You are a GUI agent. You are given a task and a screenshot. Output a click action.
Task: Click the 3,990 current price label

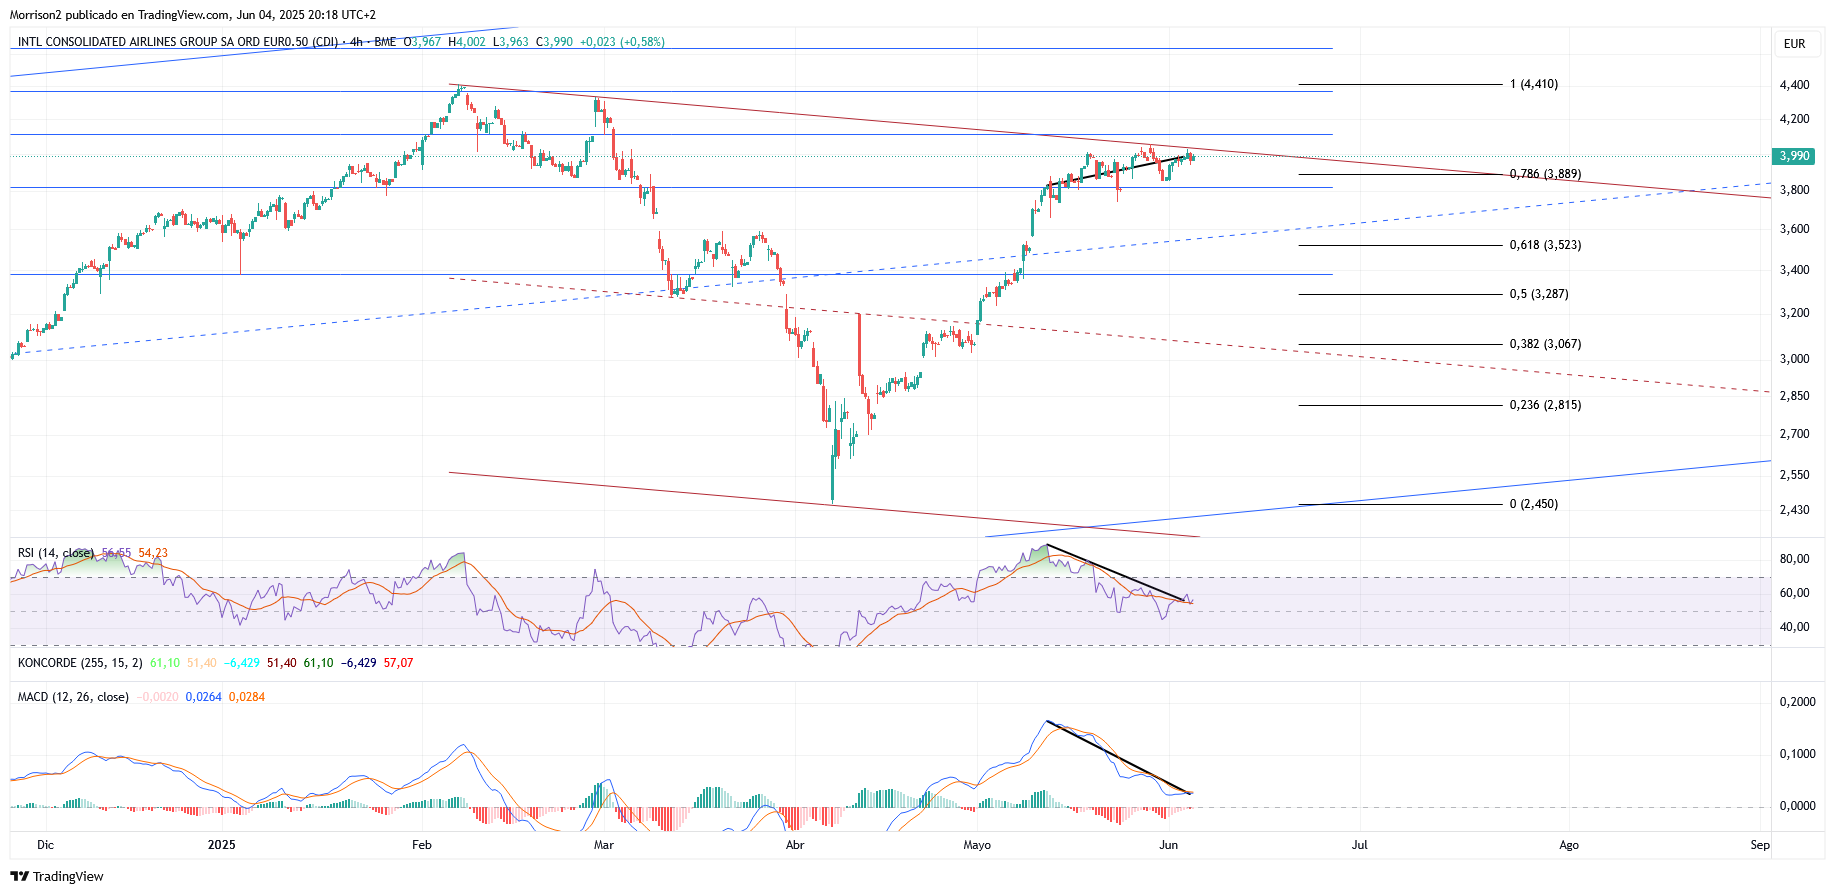pyautogui.click(x=1794, y=156)
